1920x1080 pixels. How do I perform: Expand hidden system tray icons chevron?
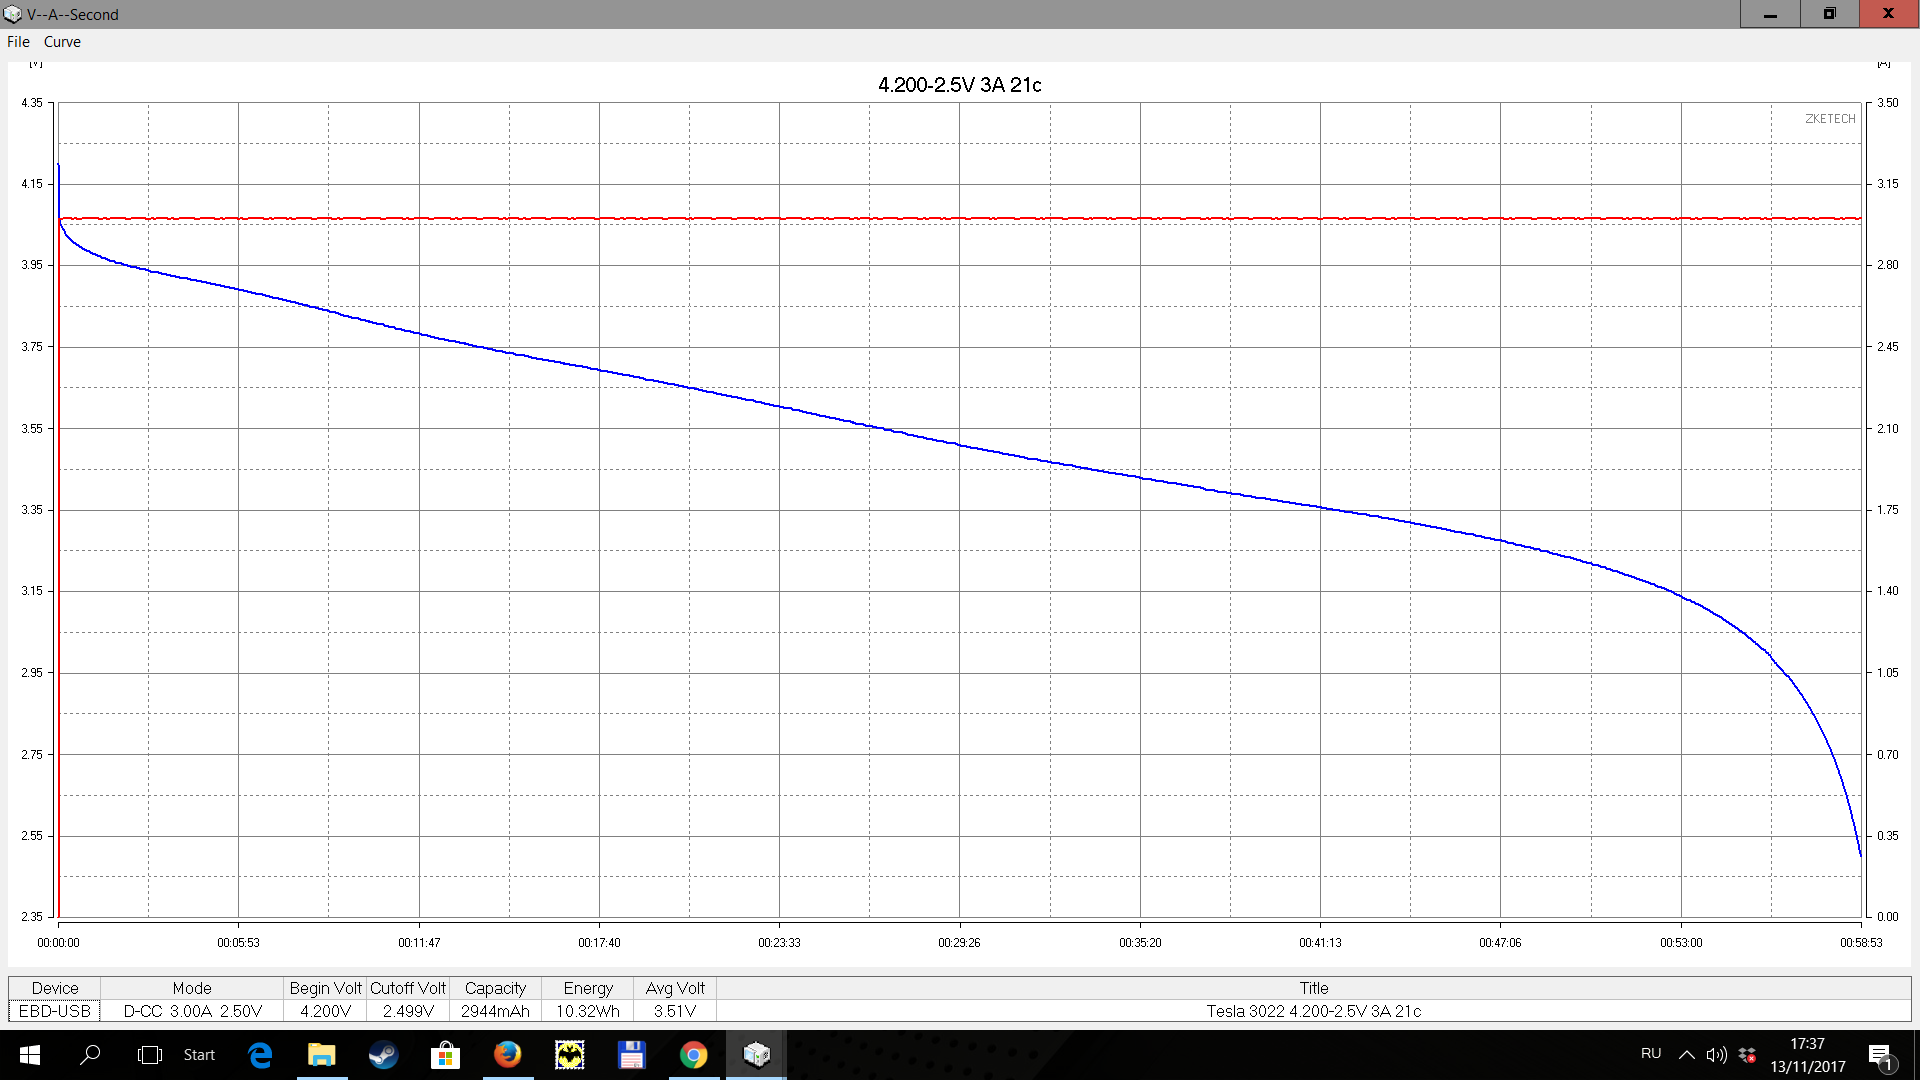click(1686, 1055)
